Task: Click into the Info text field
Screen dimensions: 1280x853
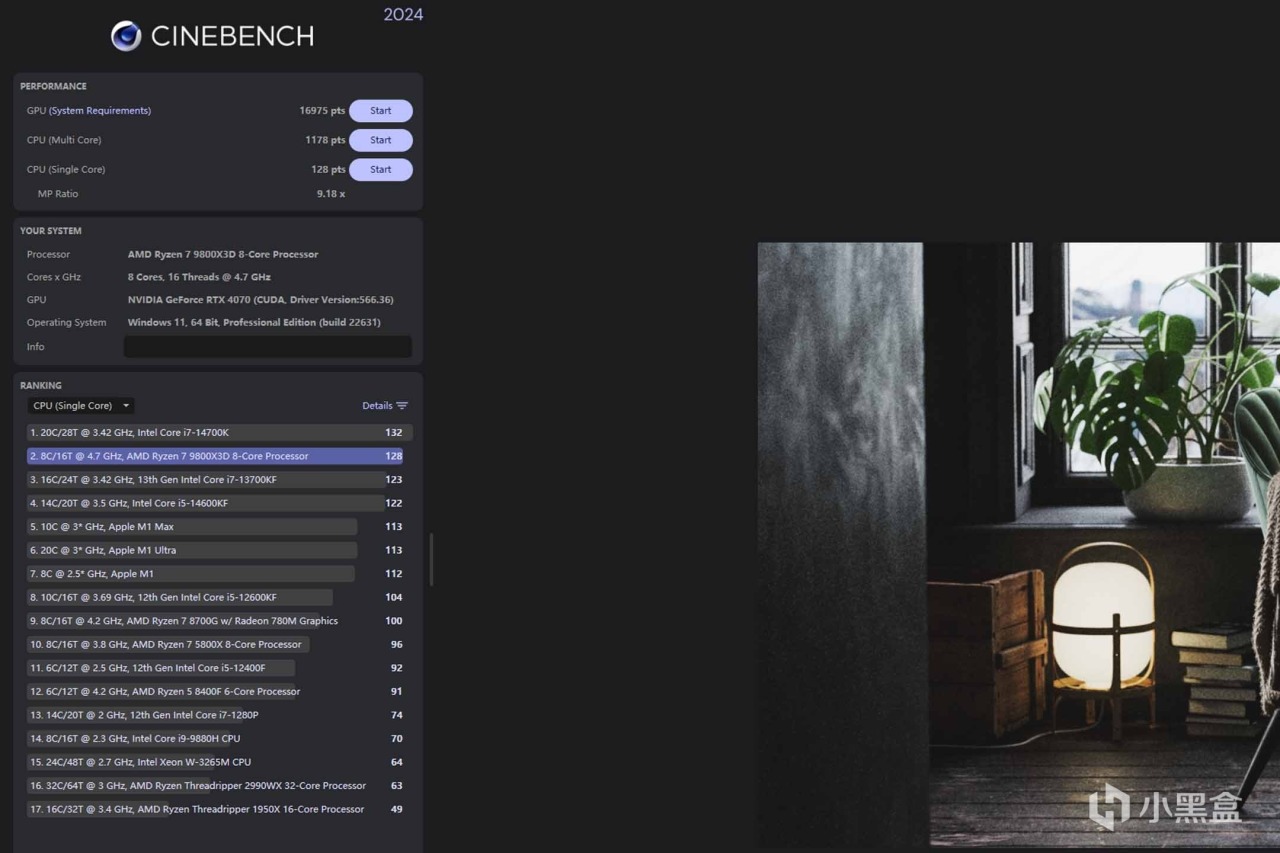Action: pos(268,347)
